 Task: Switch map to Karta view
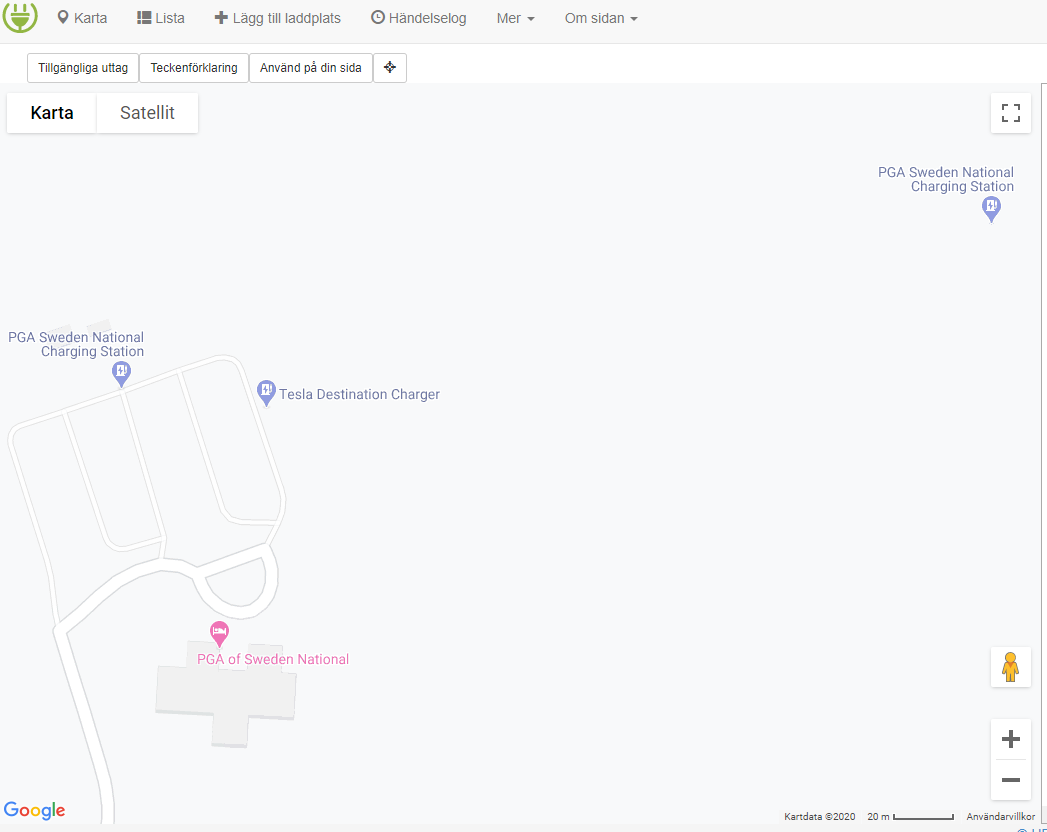click(x=52, y=113)
